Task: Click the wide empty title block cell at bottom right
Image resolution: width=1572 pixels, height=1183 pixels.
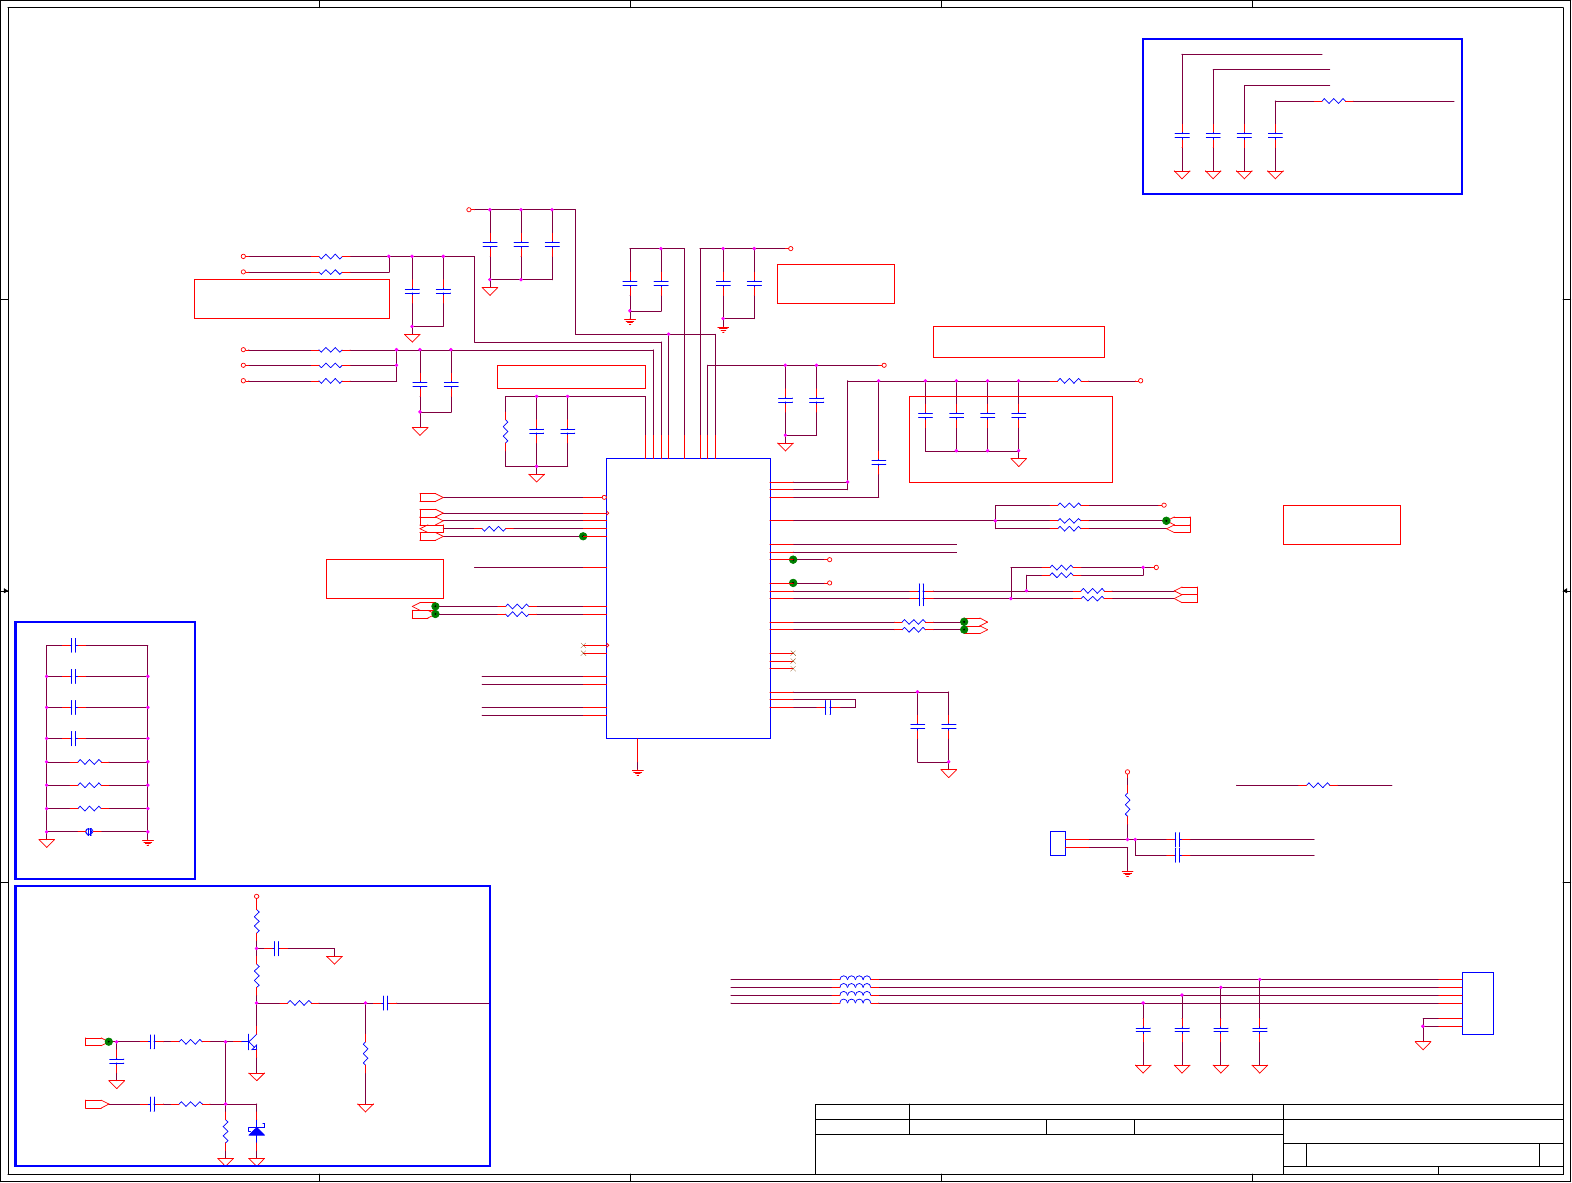Action: tap(1048, 1154)
